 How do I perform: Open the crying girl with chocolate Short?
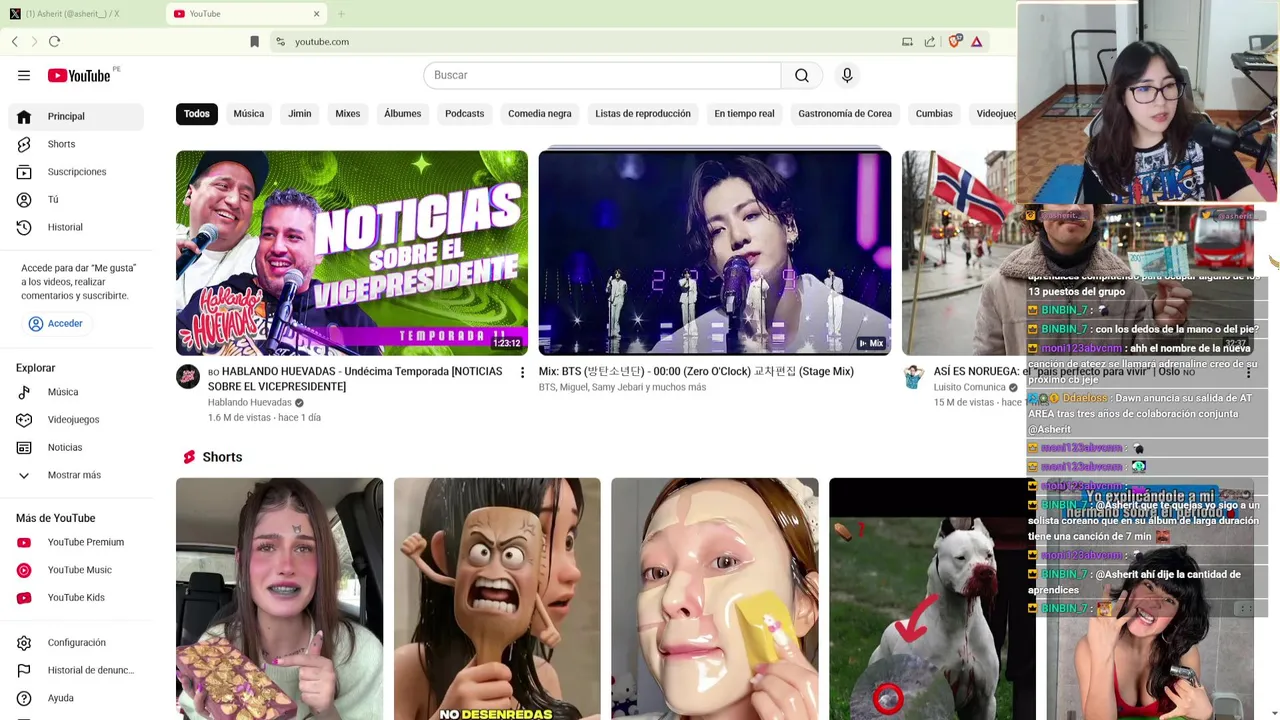[x=279, y=599]
